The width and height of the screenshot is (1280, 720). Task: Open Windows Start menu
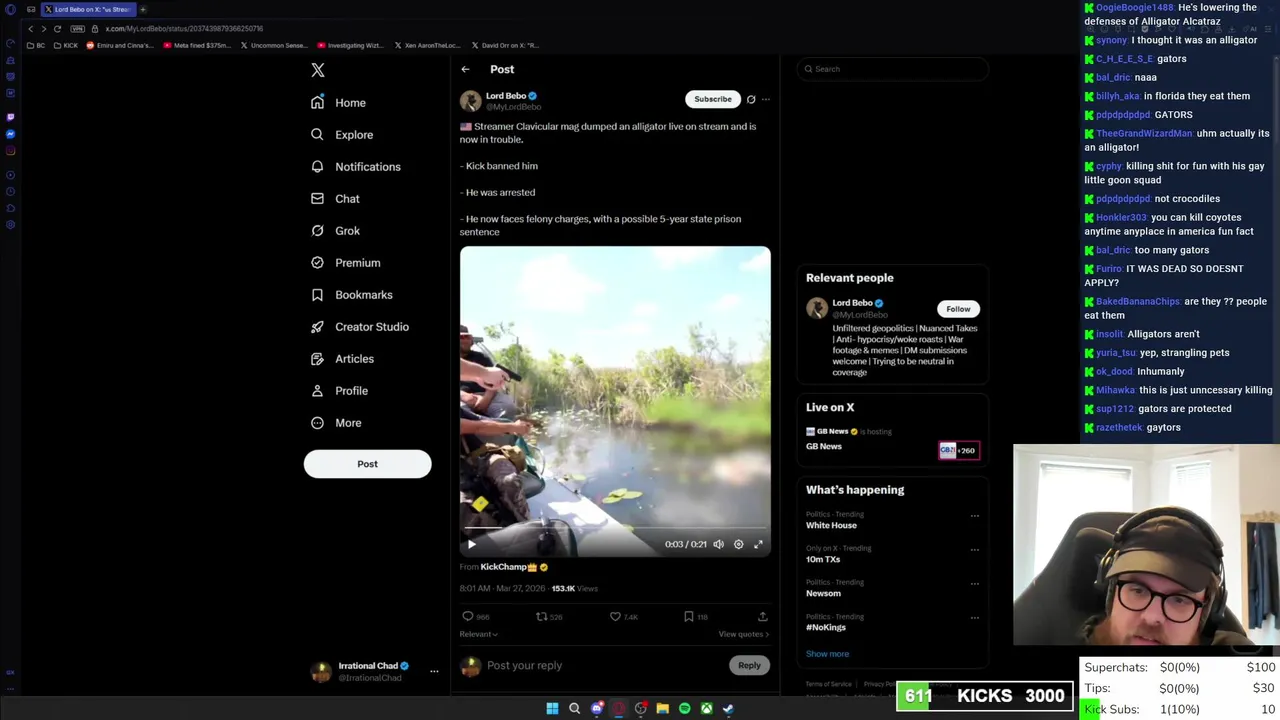552,708
